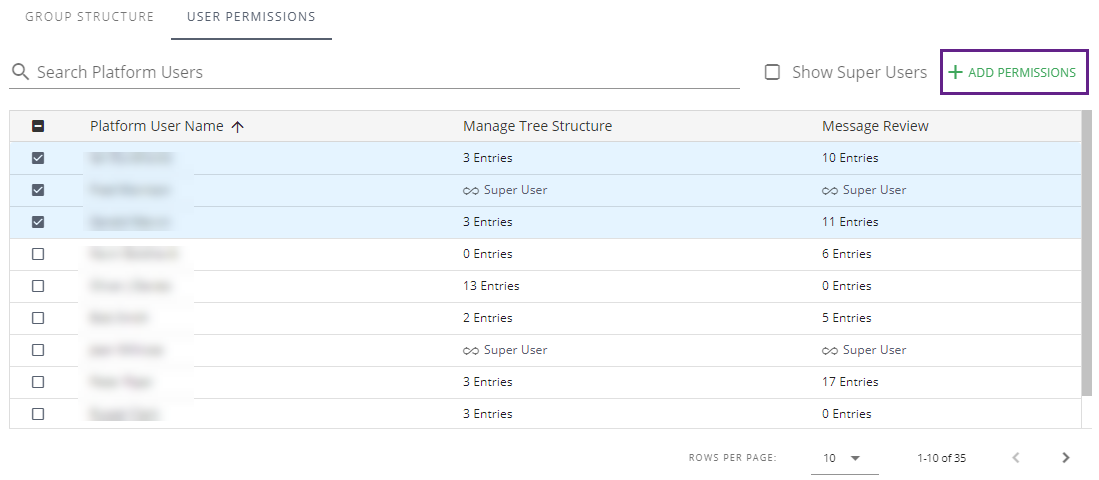Click the 13 Entries cell
Viewport: 1099px width, 480px height.
click(x=491, y=286)
